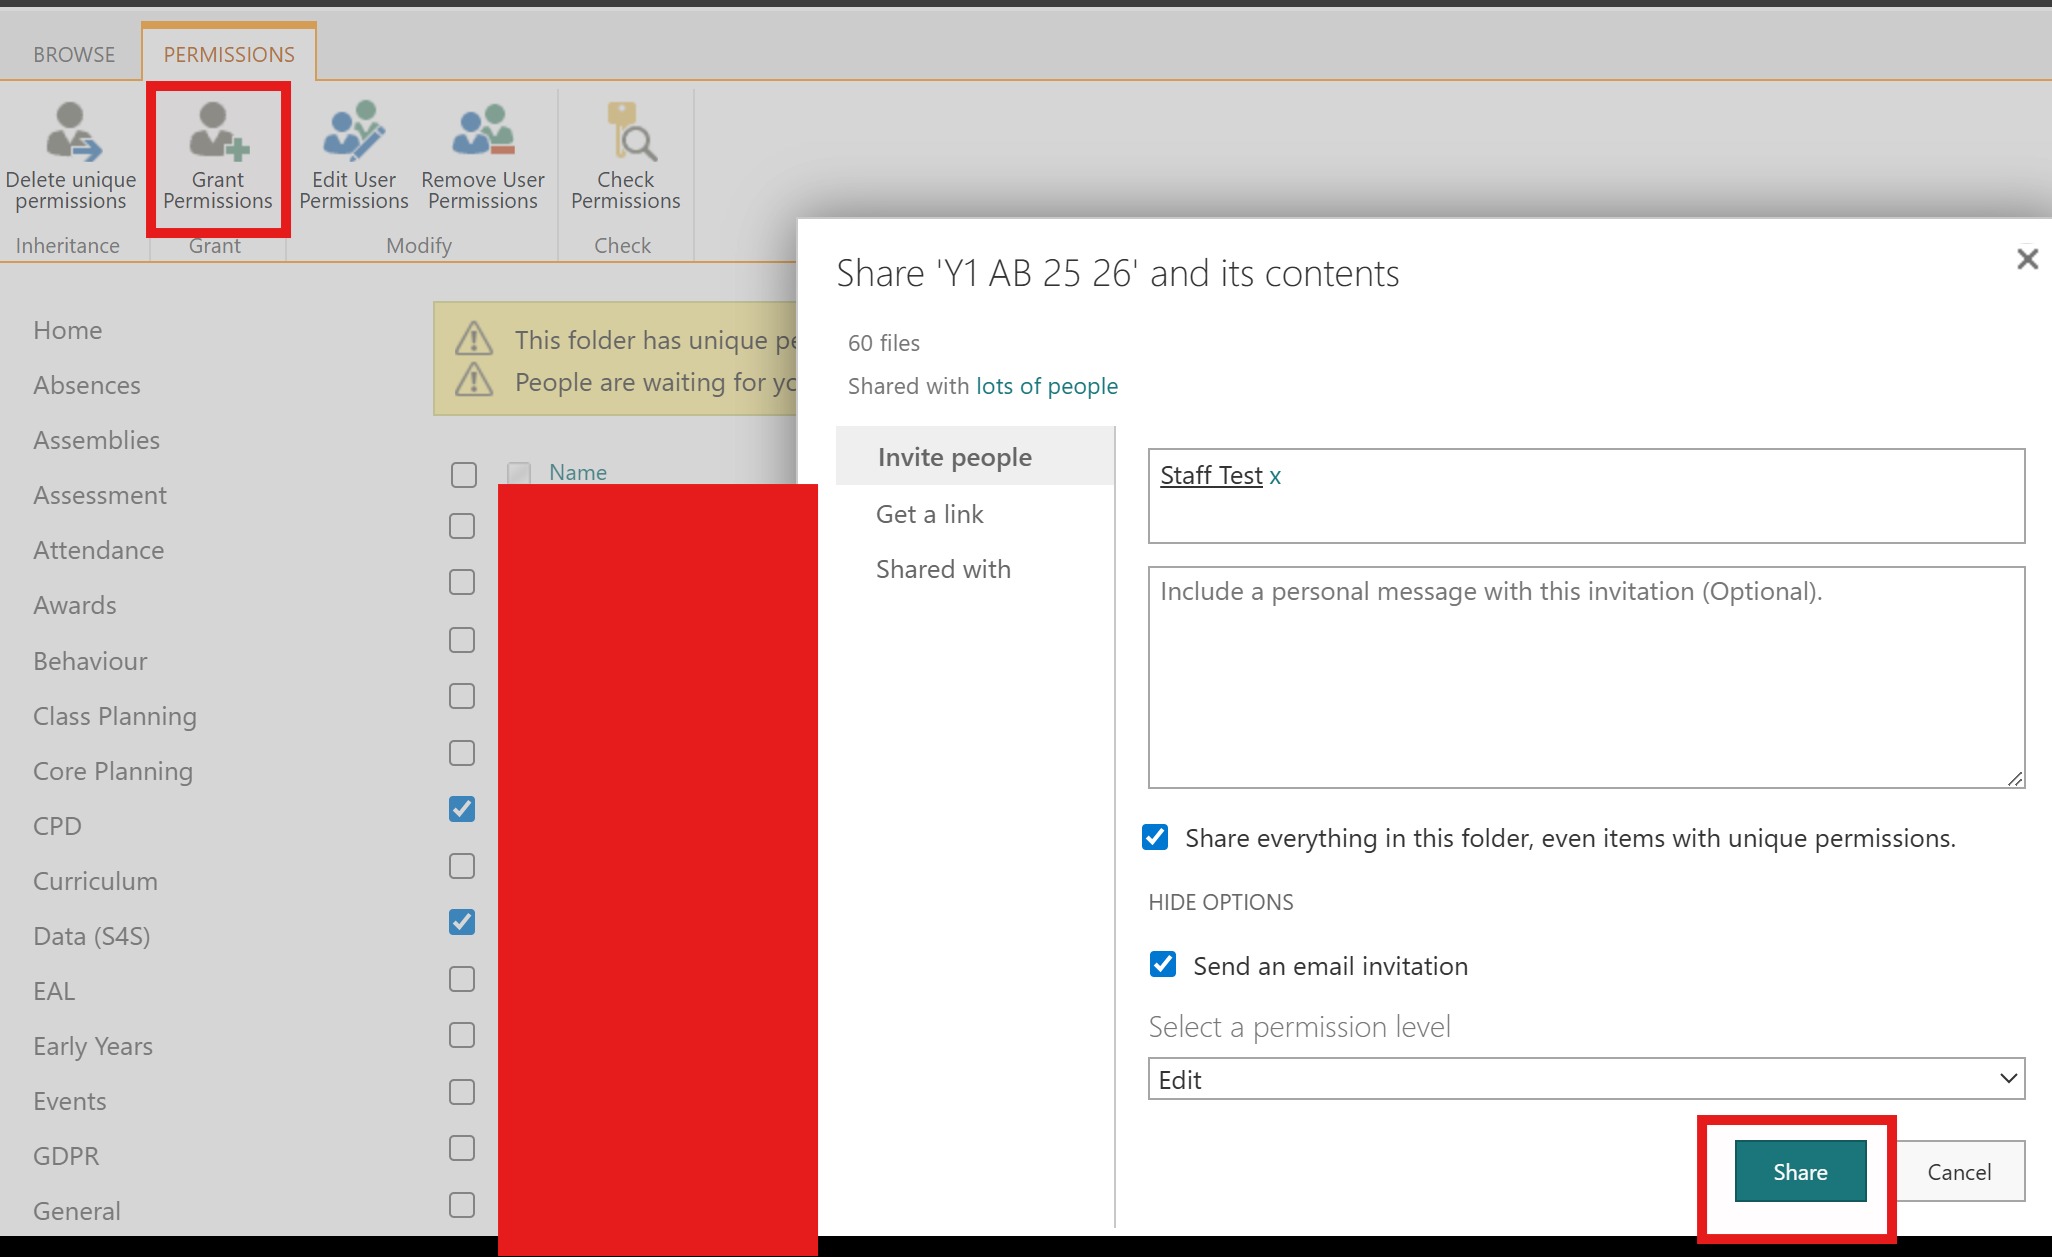Click the lots of people link
2052x1257 pixels.
pos(1046,386)
